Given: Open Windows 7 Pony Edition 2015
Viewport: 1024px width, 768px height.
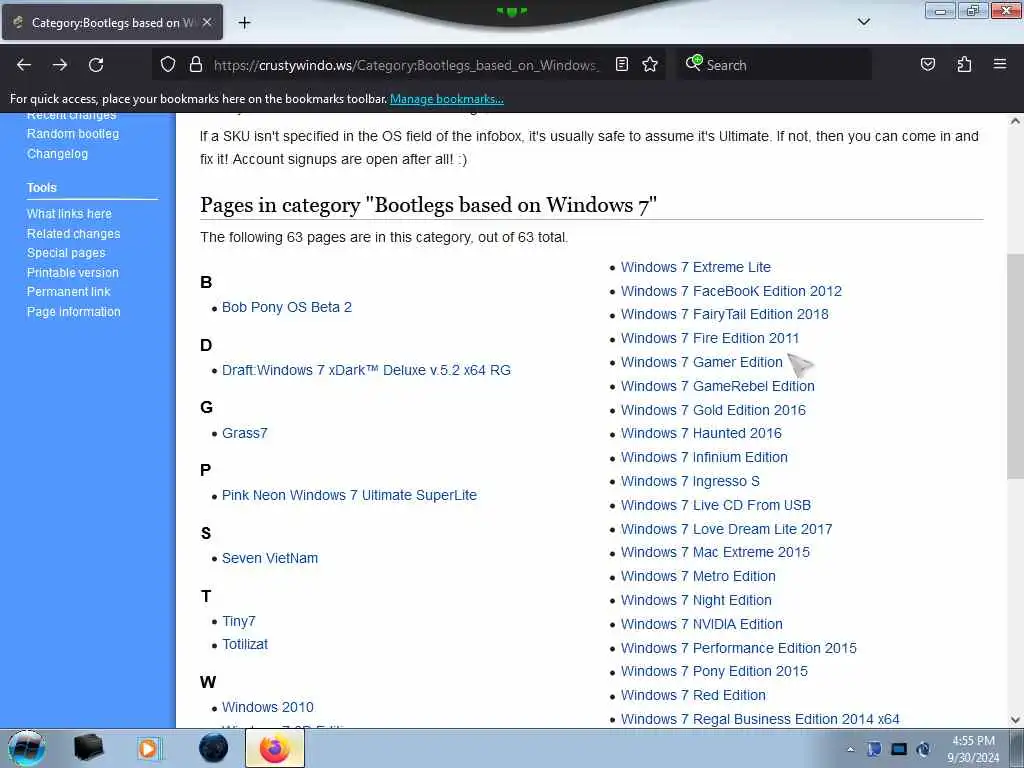Looking at the screenshot, I should click(714, 671).
